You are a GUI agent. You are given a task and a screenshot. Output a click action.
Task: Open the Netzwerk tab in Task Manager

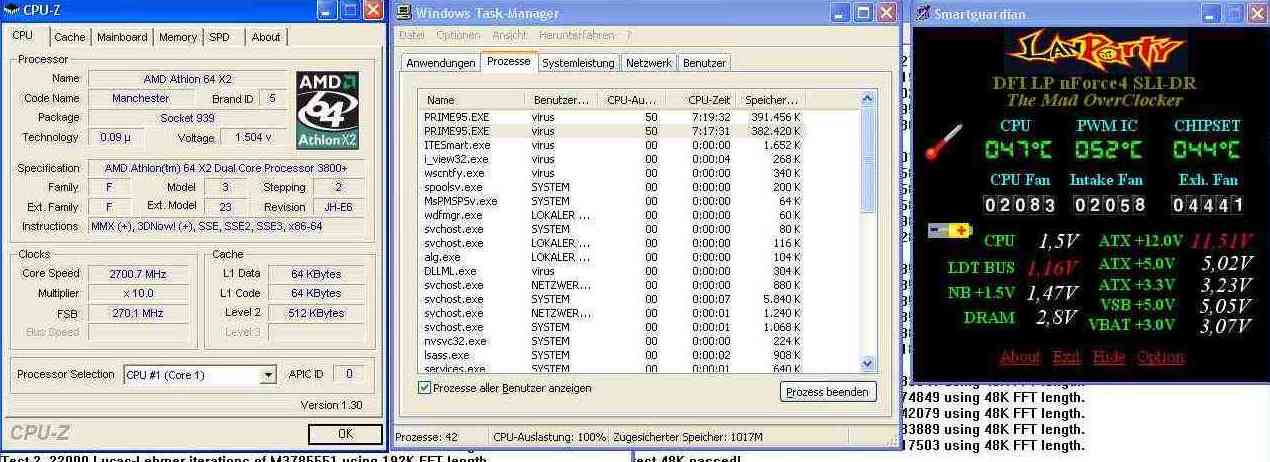click(x=648, y=63)
